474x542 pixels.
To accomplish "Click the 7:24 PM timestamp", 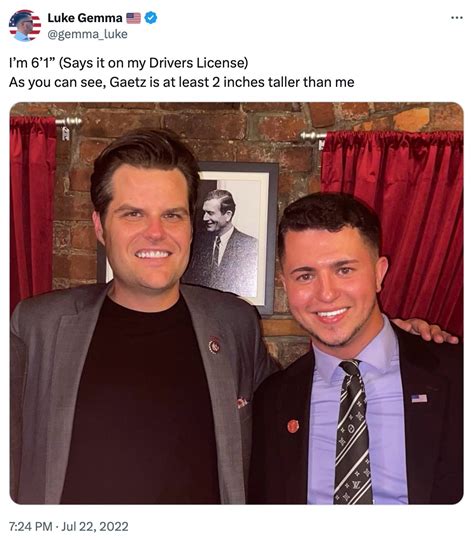I will 30,526.
